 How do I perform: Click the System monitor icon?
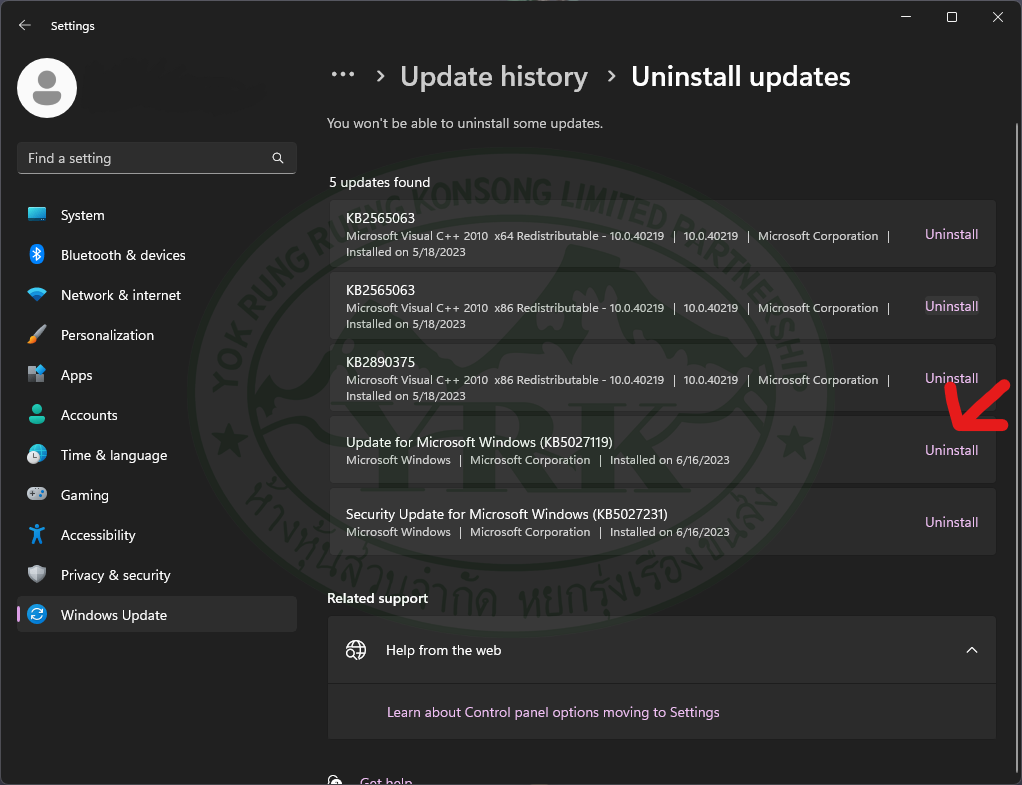[x=37, y=215]
